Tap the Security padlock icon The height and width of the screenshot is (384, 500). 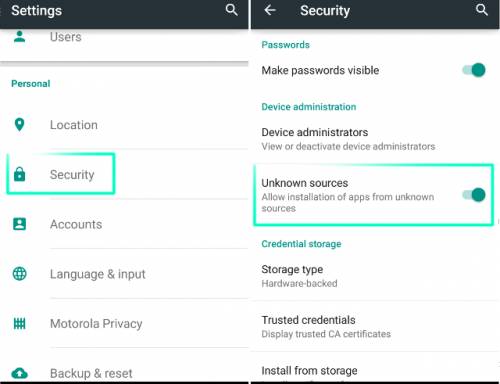coord(19,174)
